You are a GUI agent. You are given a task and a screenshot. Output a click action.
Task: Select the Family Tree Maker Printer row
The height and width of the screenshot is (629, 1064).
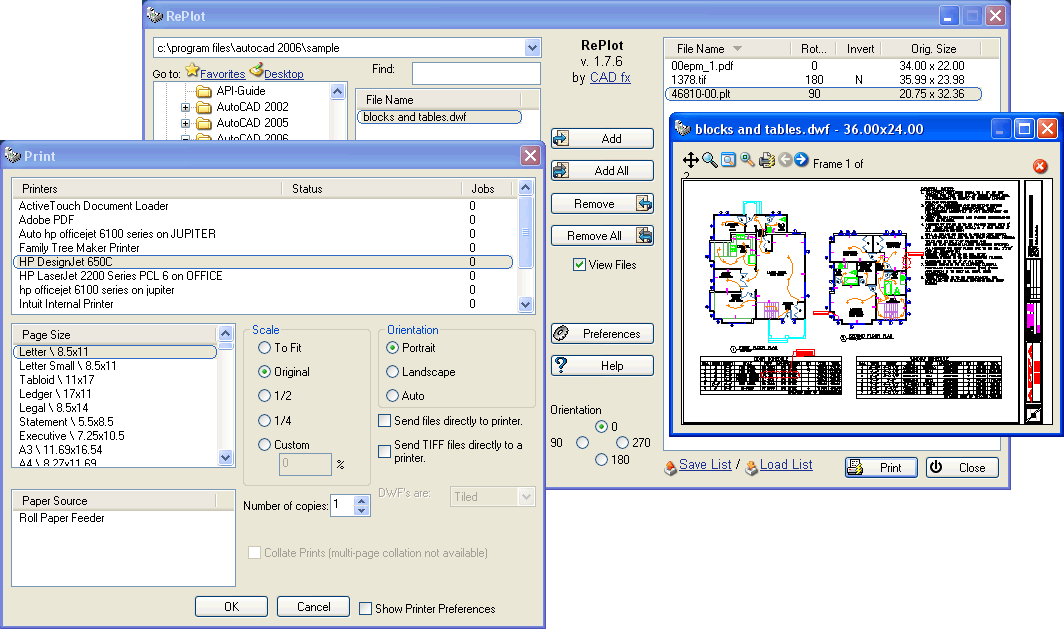tap(263, 248)
